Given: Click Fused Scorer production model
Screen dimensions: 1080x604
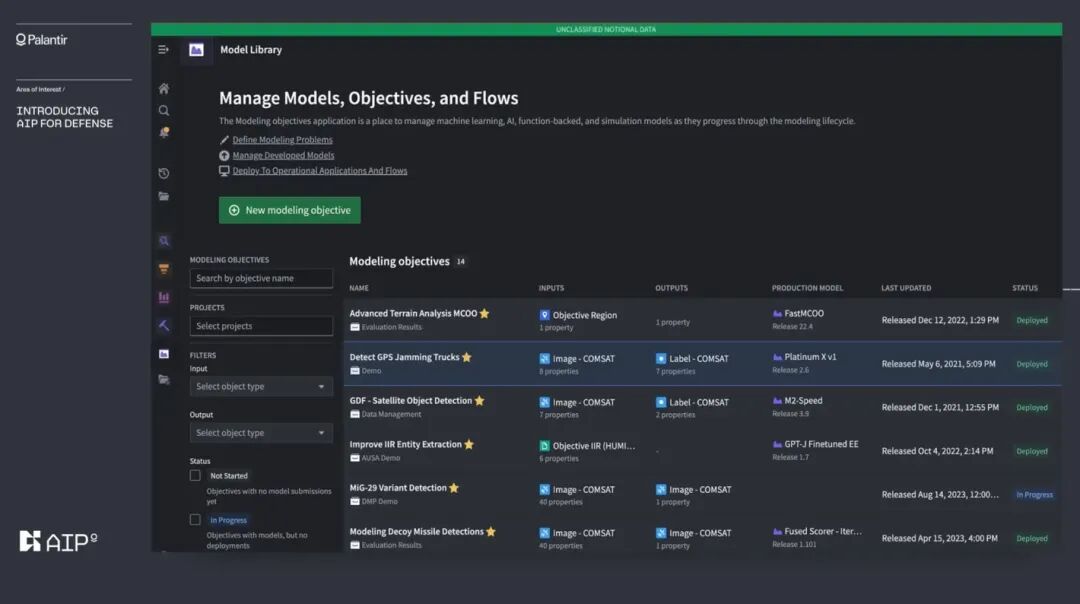Looking at the screenshot, I should pyautogui.click(x=822, y=532).
